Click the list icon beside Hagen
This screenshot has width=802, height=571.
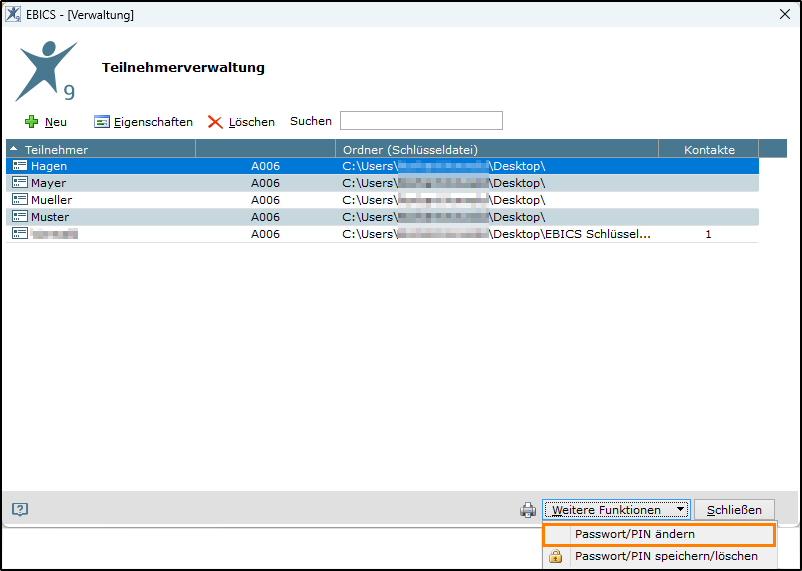click(20, 165)
